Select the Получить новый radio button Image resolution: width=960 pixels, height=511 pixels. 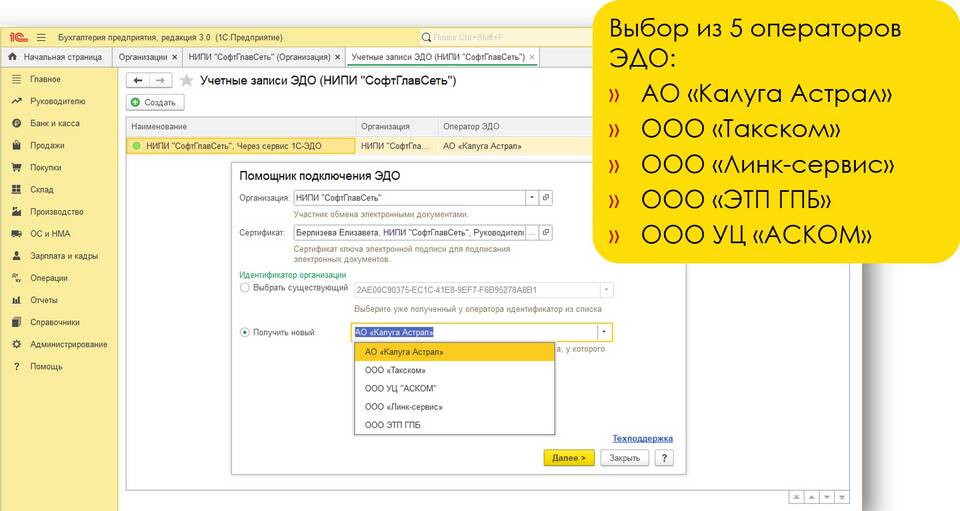pos(245,332)
